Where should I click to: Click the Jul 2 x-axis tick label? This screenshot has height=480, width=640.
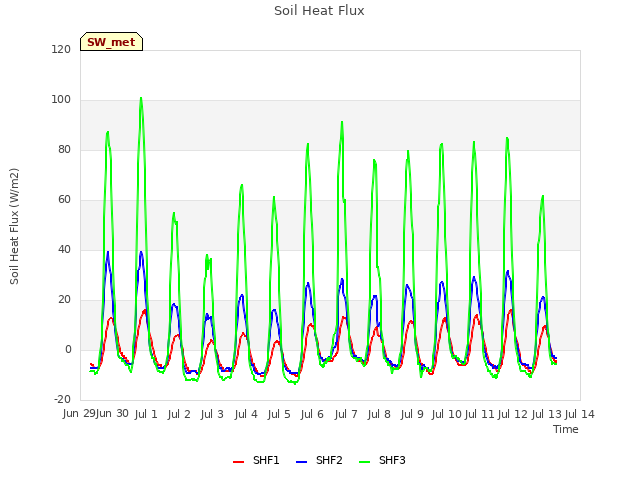(x=179, y=414)
